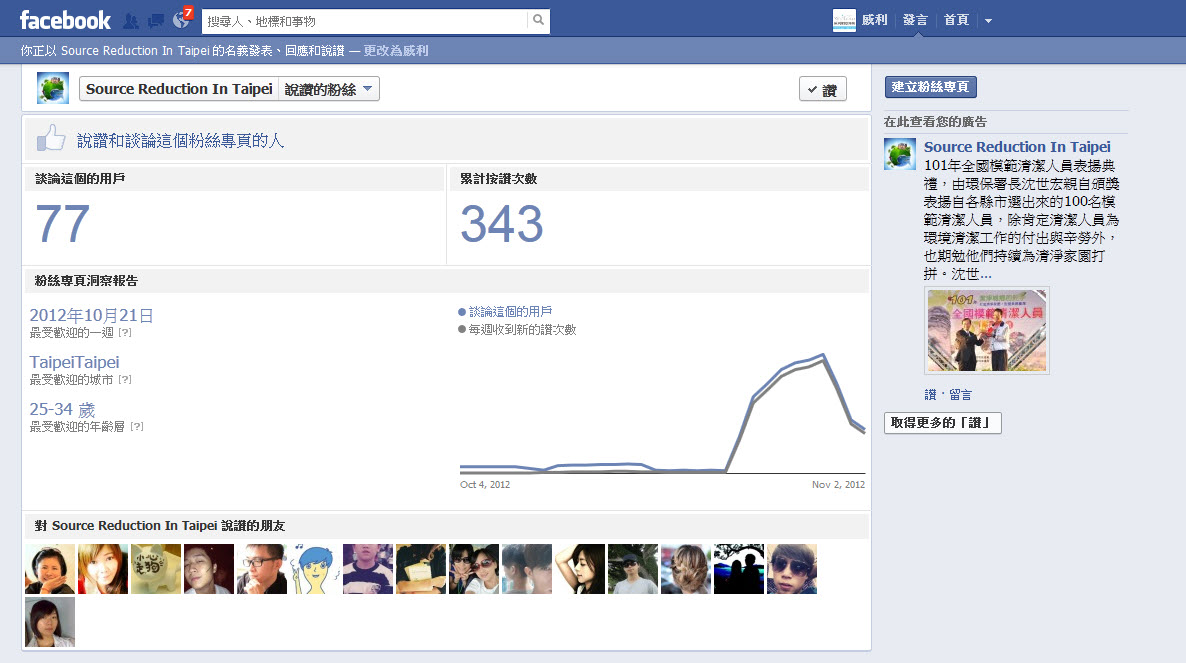Toggle the checked 讚 like button
The width and height of the screenshot is (1186, 663).
click(x=822, y=90)
